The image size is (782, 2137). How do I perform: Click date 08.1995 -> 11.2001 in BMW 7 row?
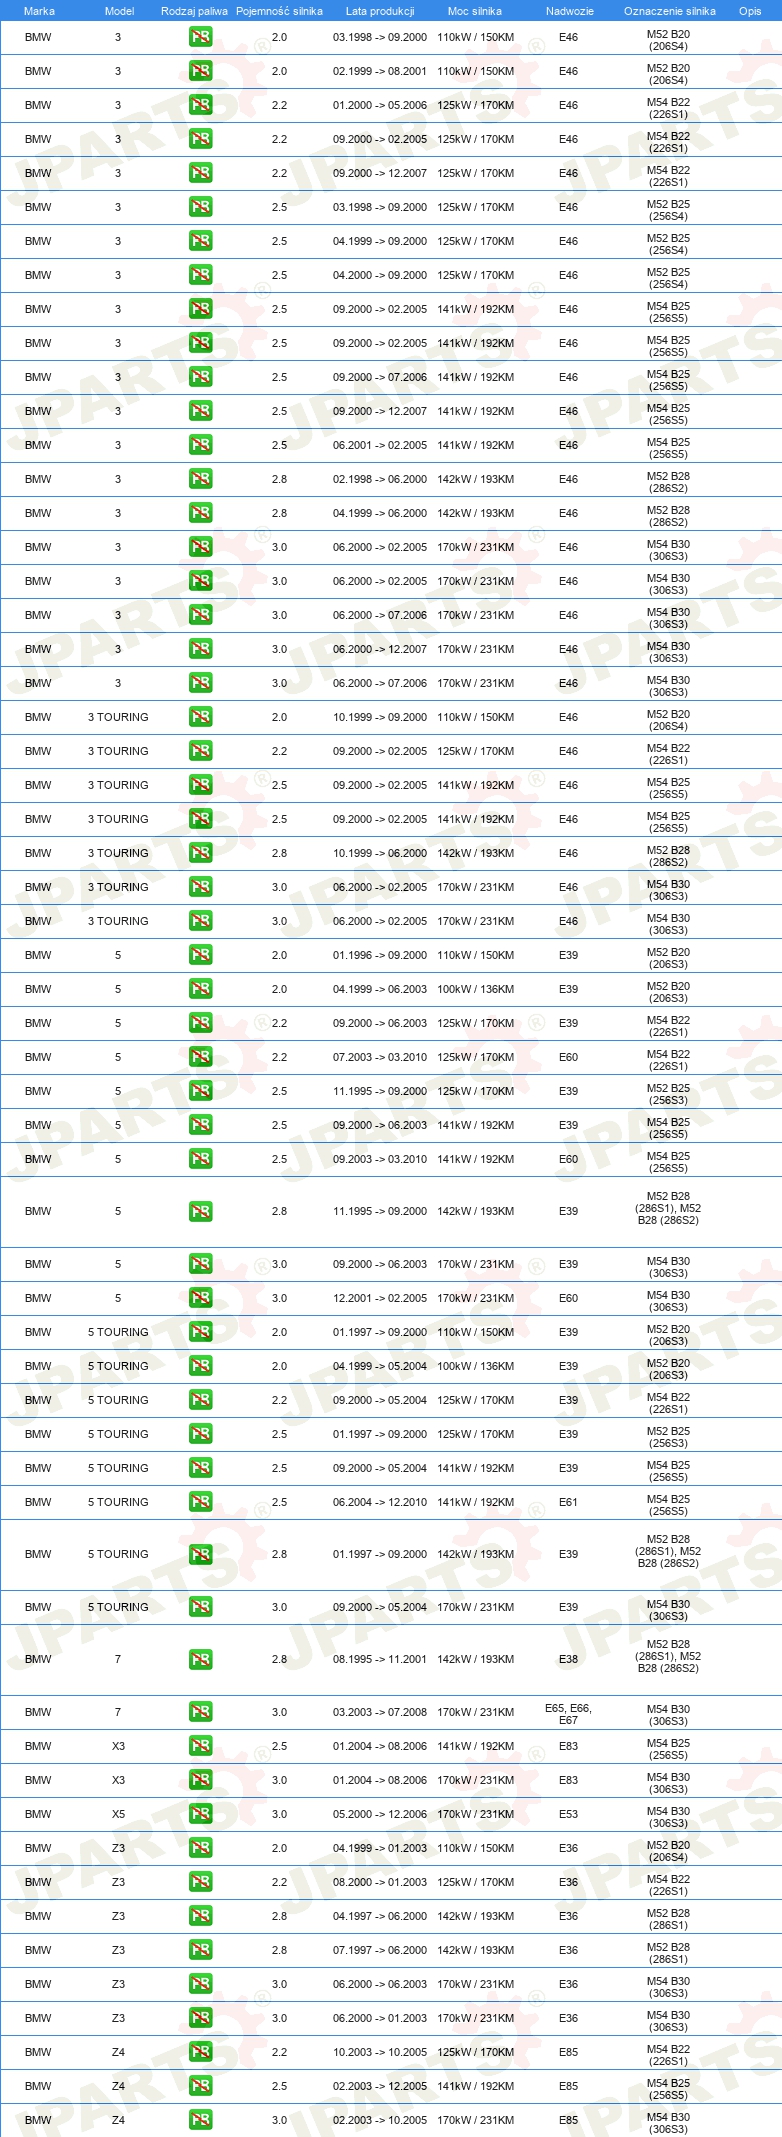pos(380,1659)
